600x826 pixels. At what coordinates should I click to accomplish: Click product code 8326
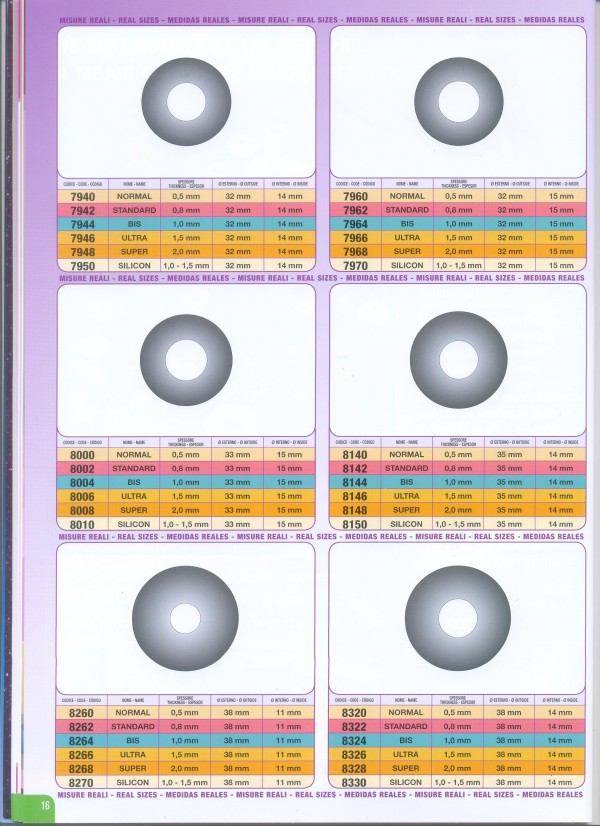pyautogui.click(x=354, y=755)
